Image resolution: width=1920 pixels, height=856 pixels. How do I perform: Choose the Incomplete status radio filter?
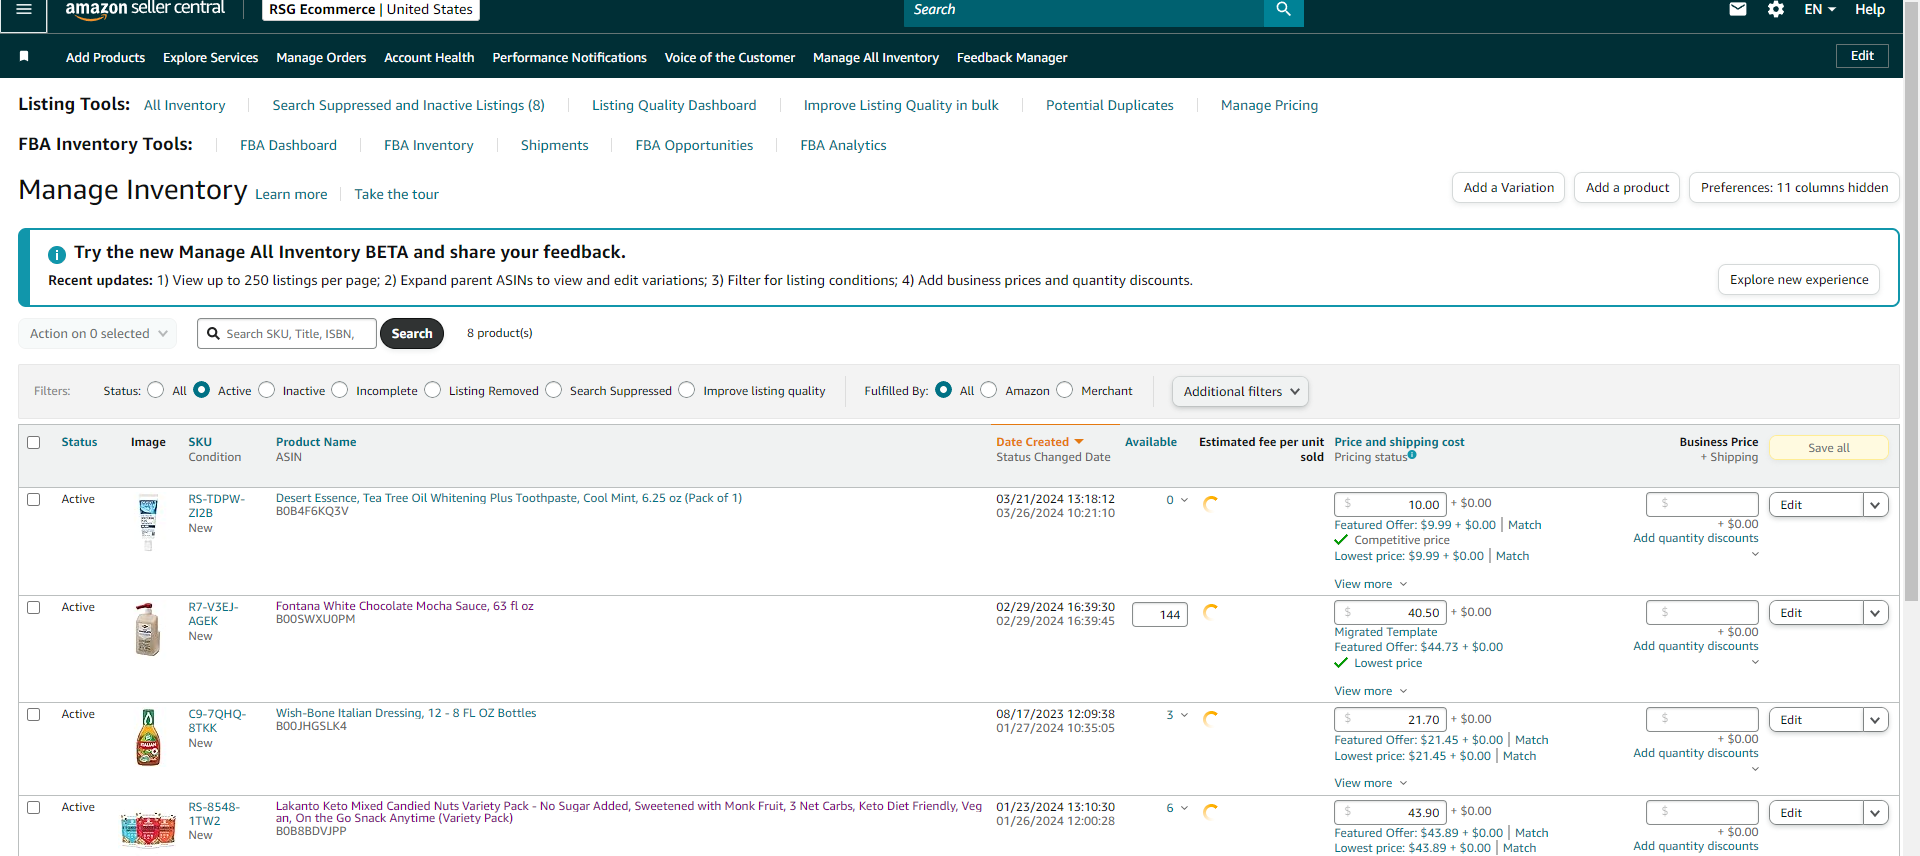(x=340, y=390)
